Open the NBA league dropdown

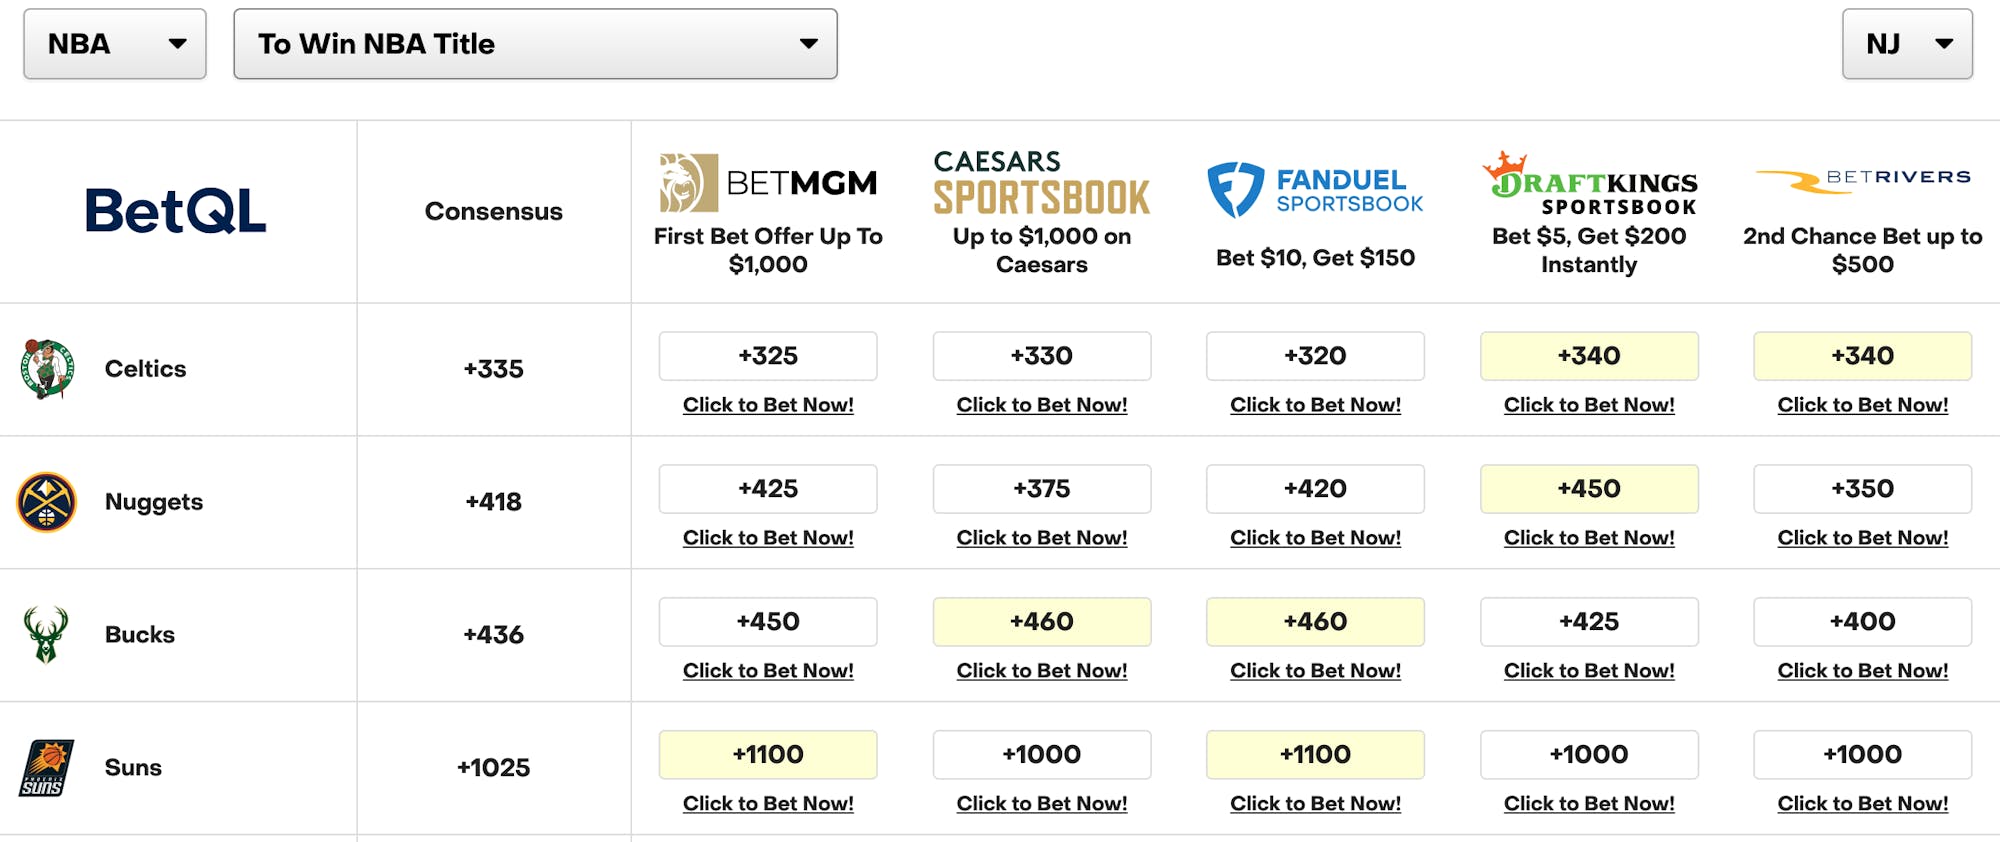click(x=115, y=44)
